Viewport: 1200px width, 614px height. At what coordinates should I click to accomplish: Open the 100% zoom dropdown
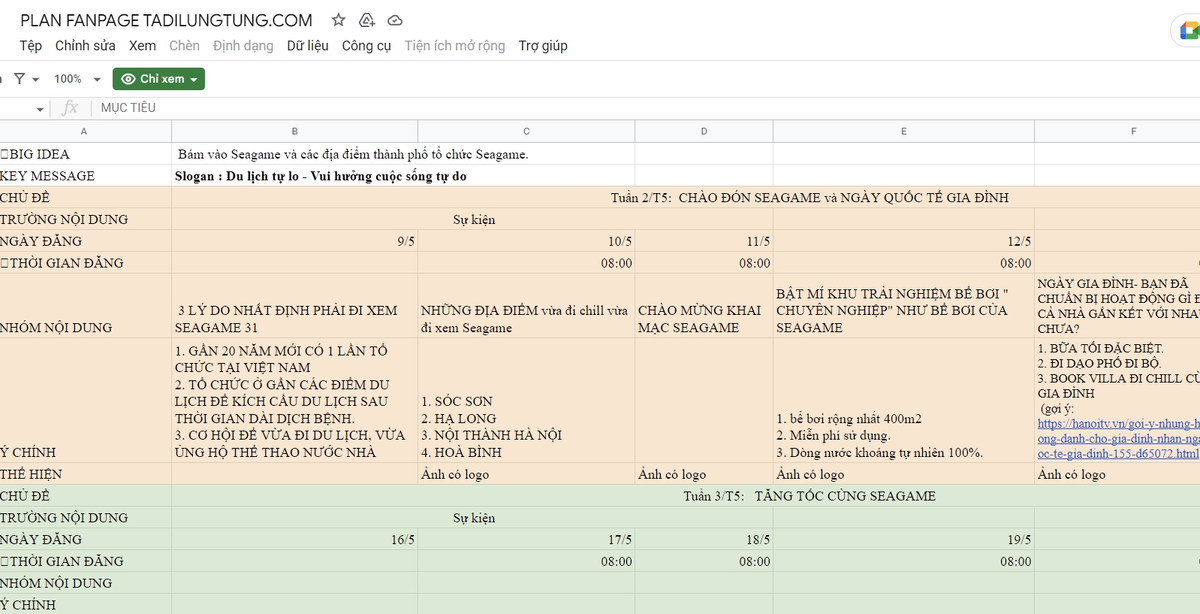tap(78, 78)
